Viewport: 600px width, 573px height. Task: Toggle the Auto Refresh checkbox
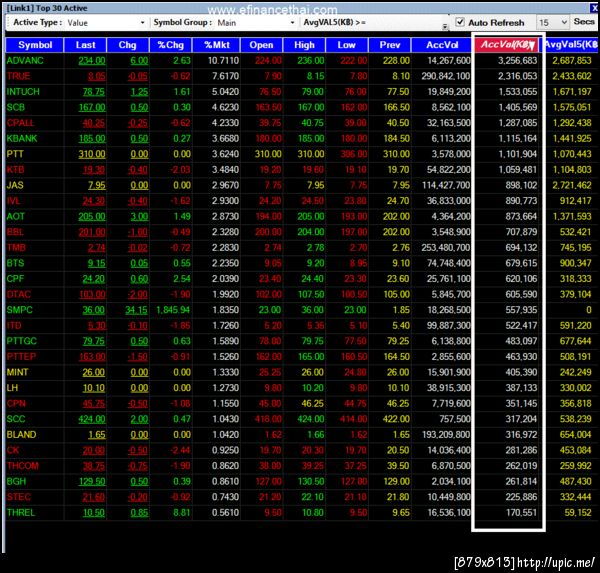[460, 22]
